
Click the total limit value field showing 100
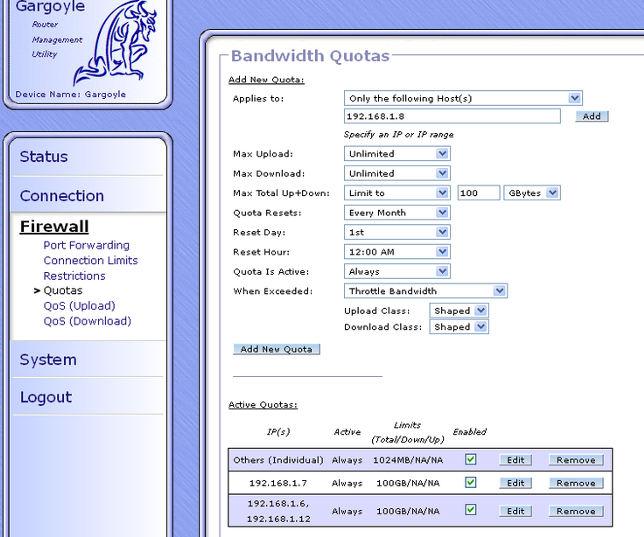[x=478, y=193]
